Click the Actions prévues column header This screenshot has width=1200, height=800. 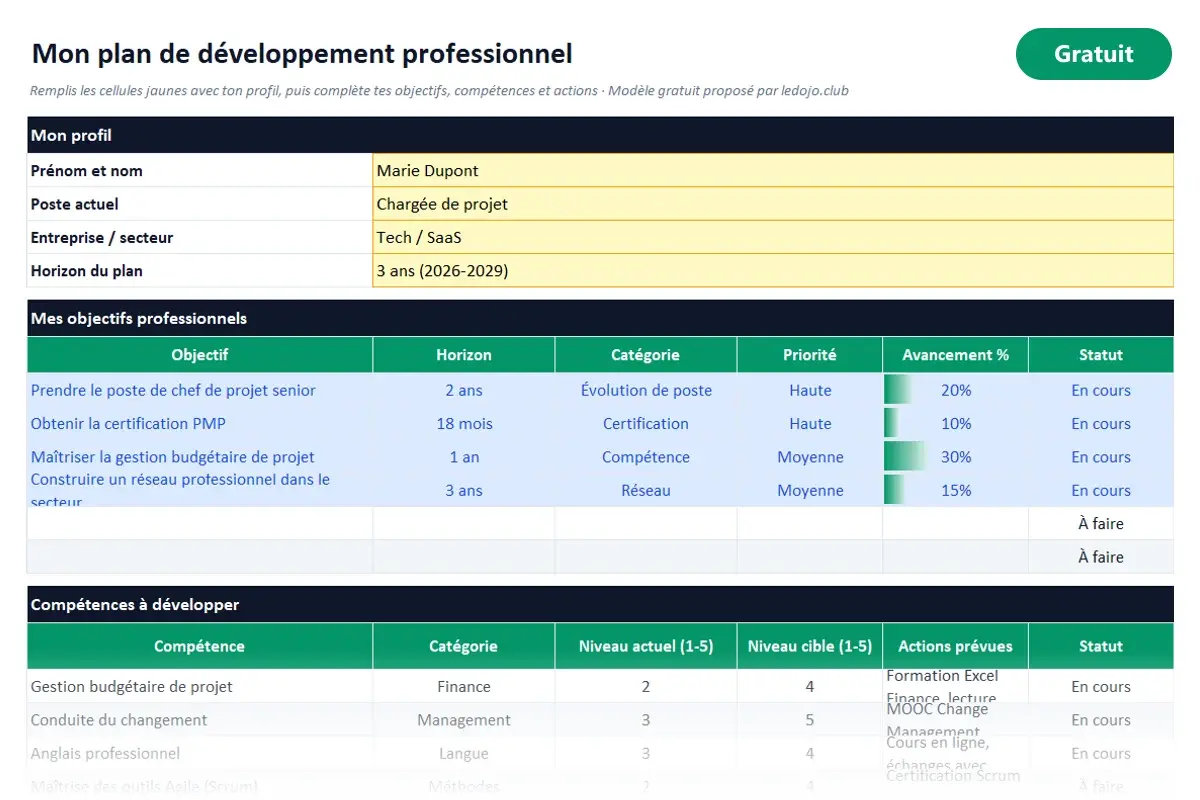[x=956, y=646]
